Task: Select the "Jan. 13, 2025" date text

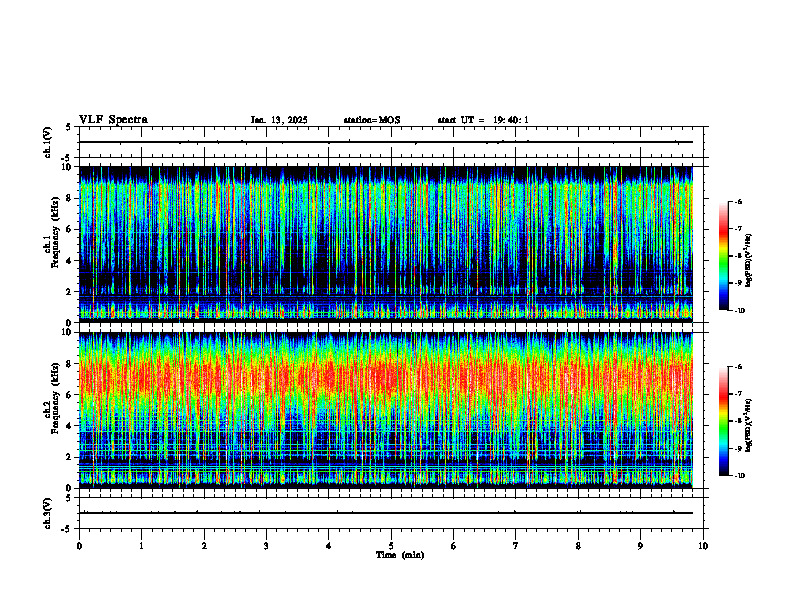Action: [279, 120]
